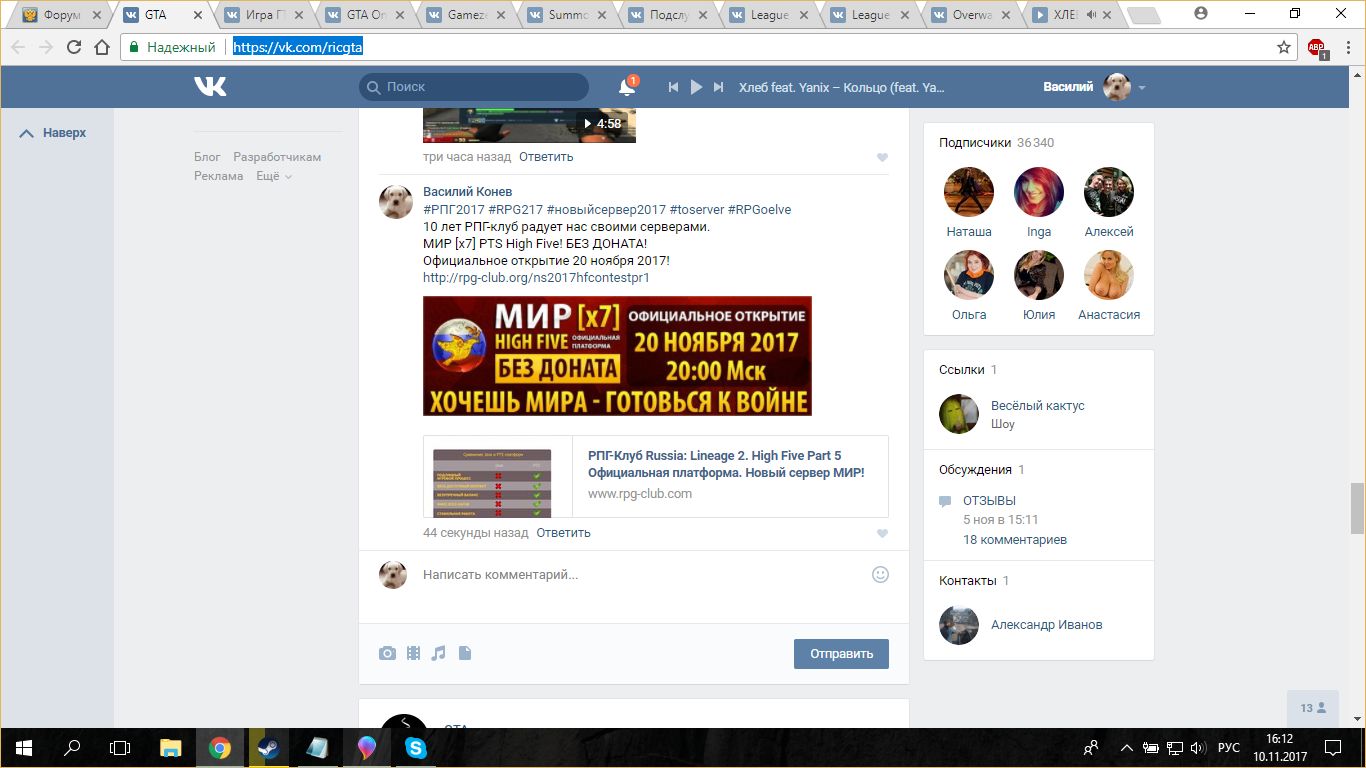
Task: Open the РПГ-Клуб Russia: Lineage 2 link card title
Action: point(726,464)
